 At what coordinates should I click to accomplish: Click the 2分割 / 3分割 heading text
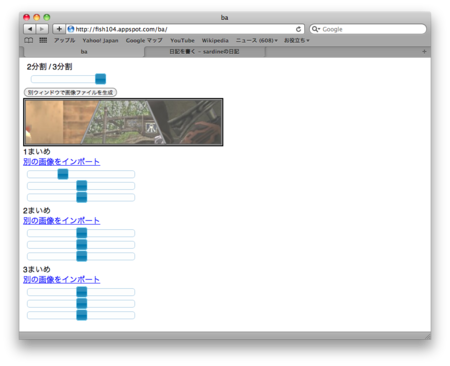click(49, 67)
